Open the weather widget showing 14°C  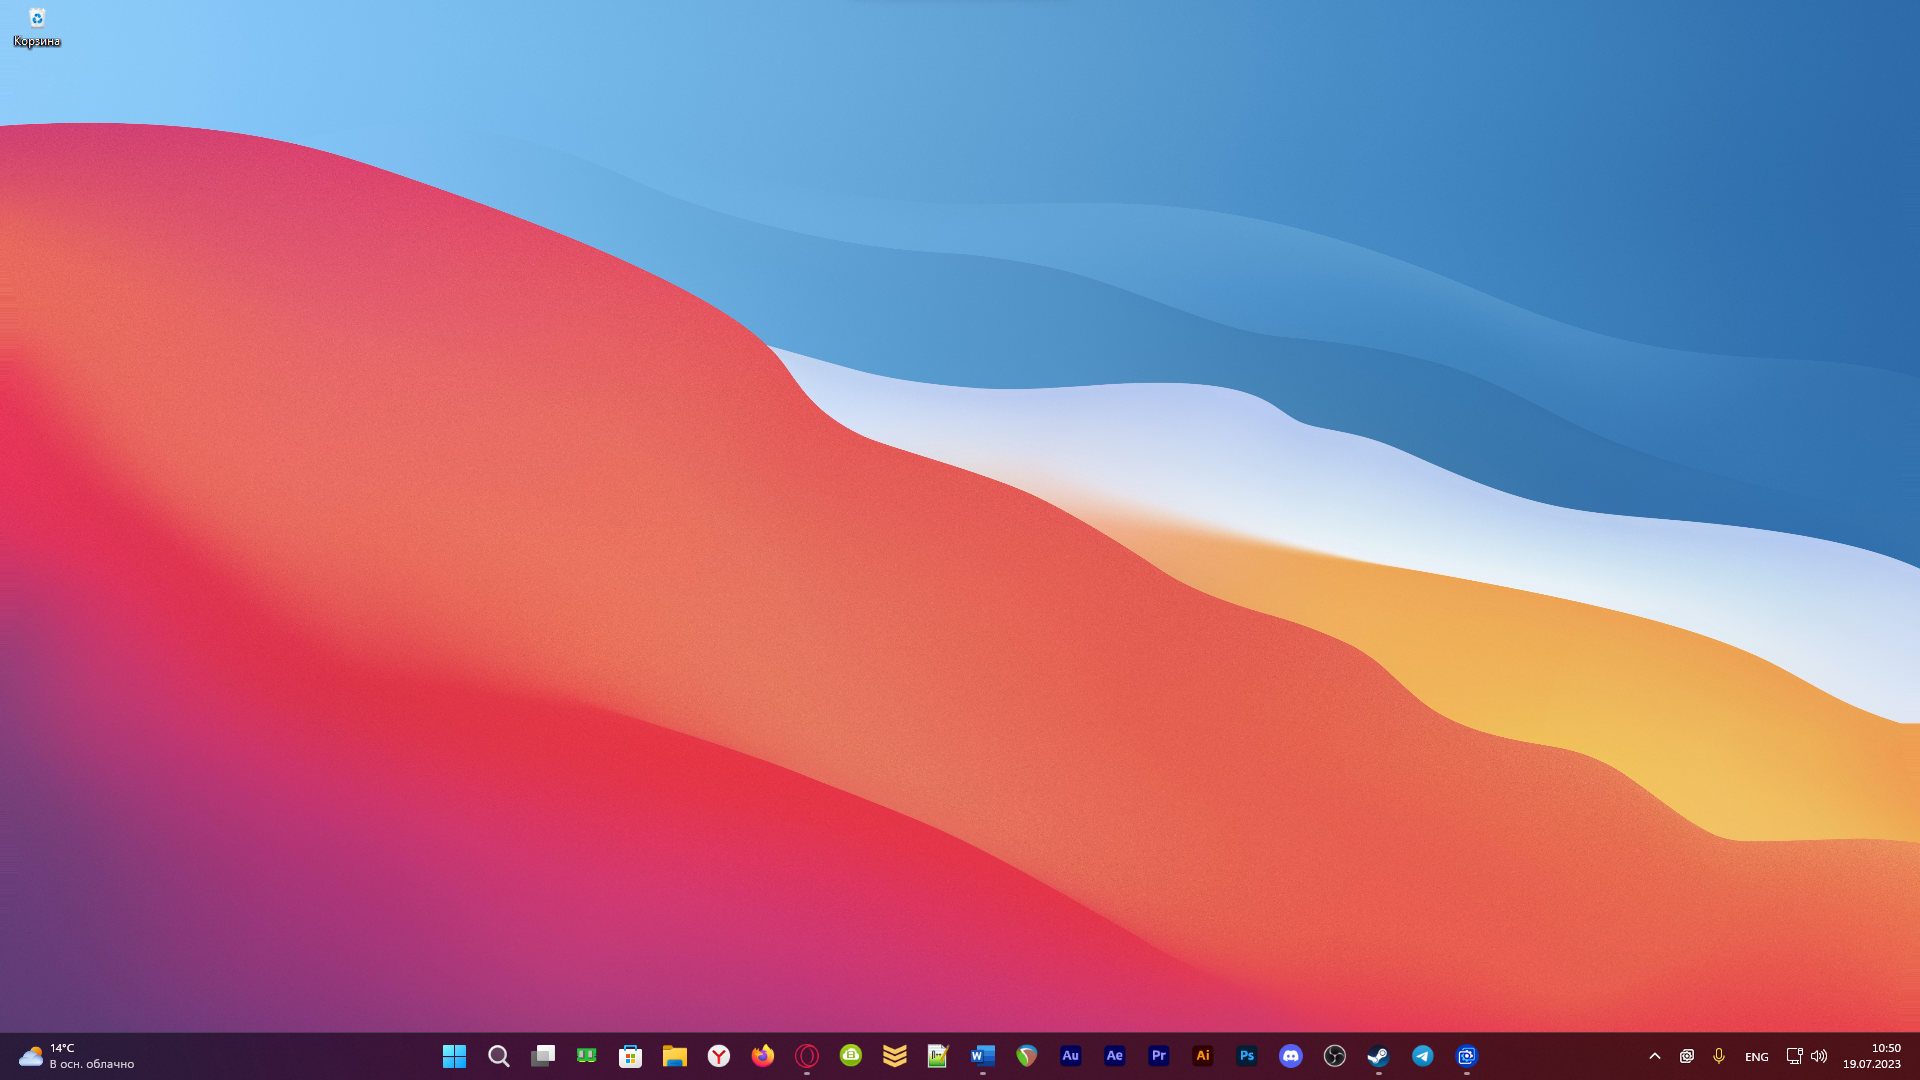76,1056
